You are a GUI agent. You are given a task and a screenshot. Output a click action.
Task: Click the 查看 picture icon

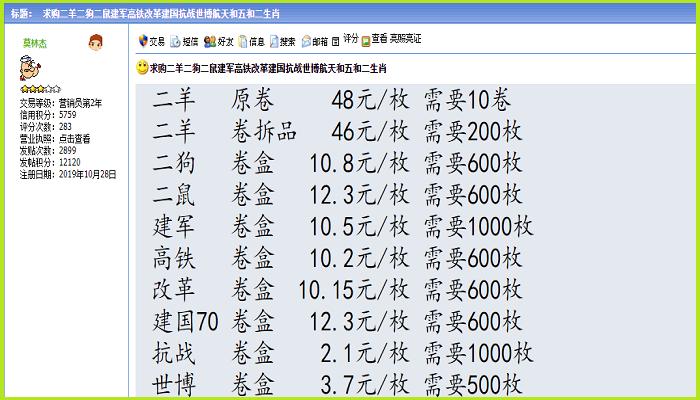click(366, 42)
